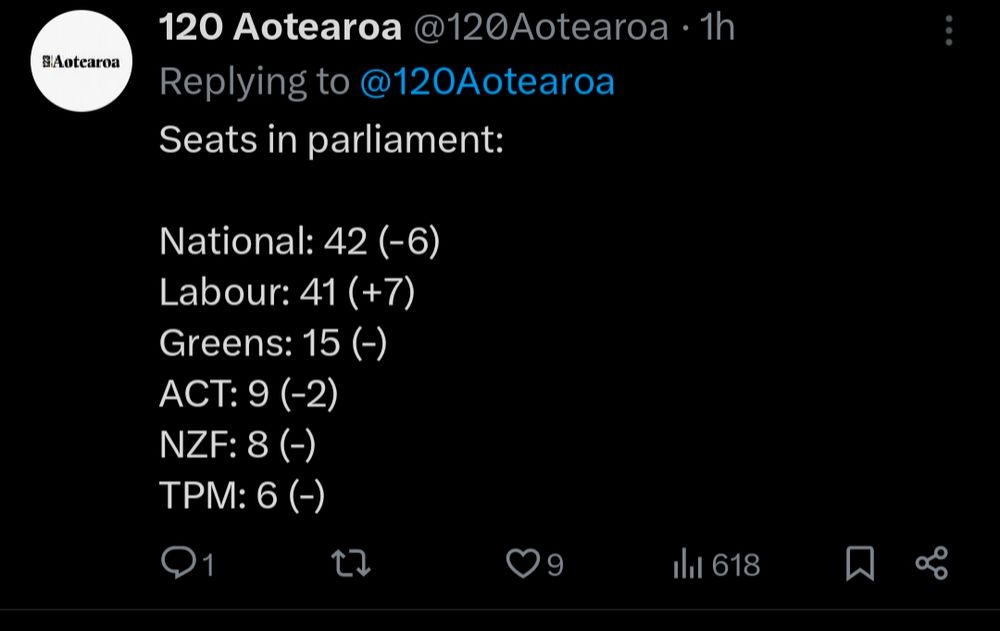Like the tweet with the heart icon
This screenshot has height=631, width=1000.
(x=523, y=563)
